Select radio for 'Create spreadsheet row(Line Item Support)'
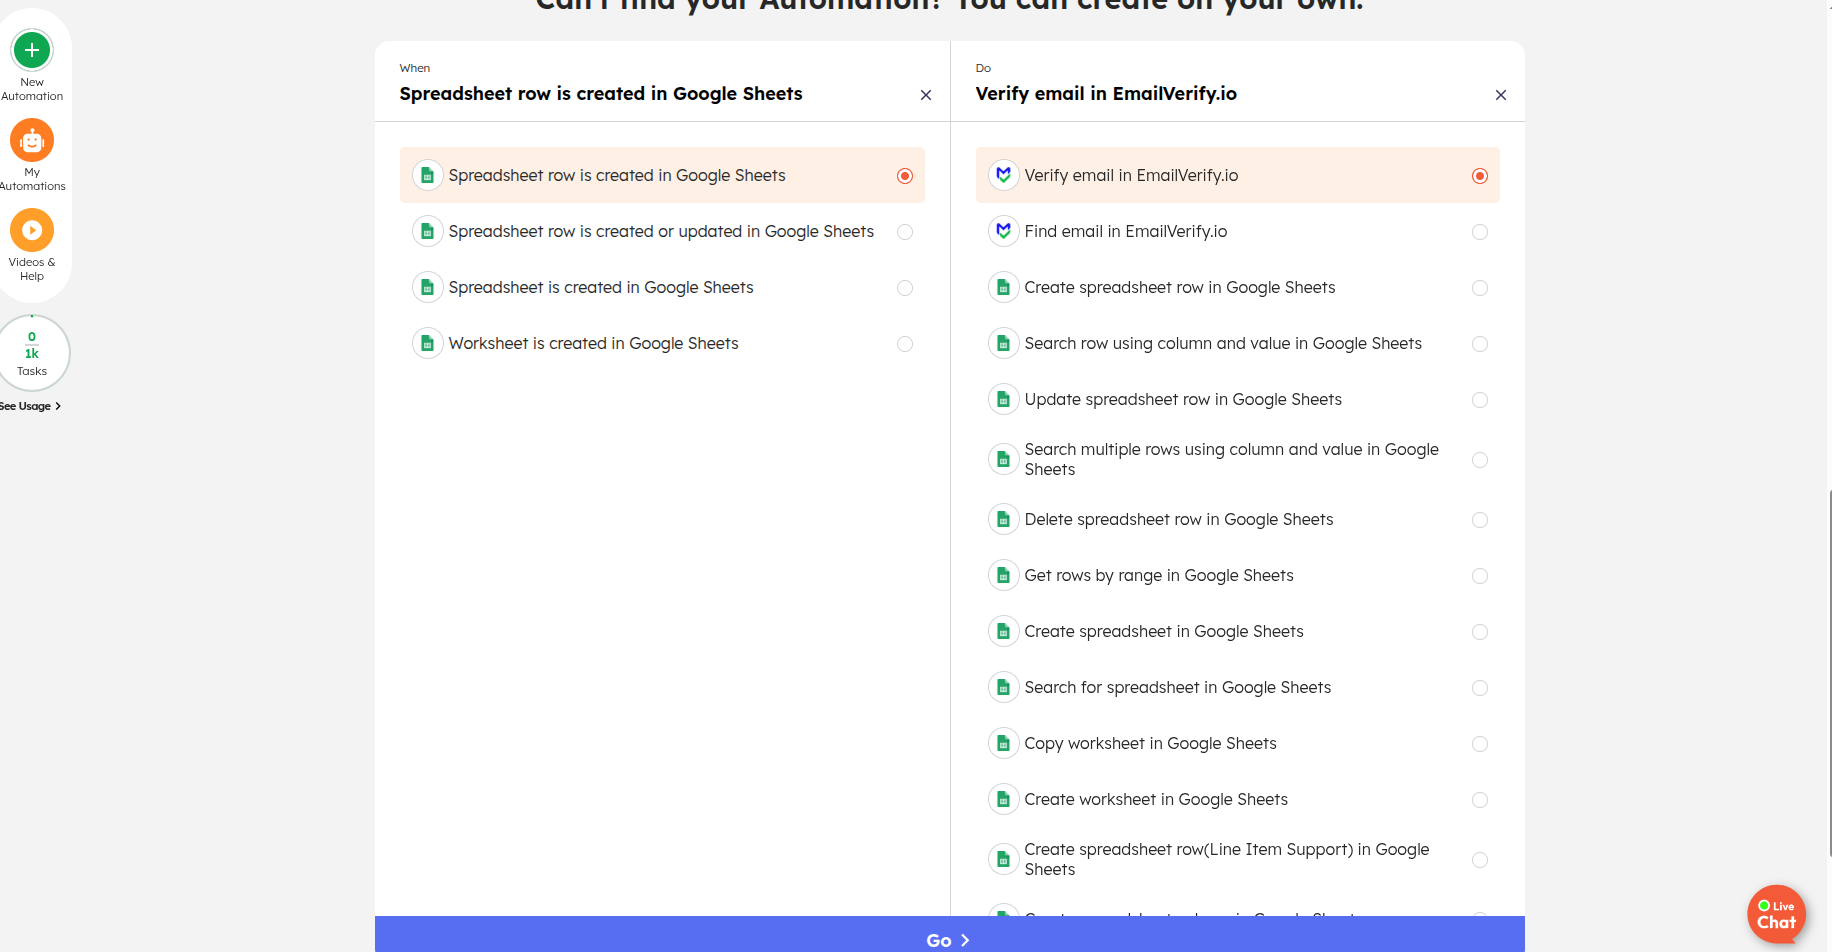The image size is (1832, 952). (x=1480, y=860)
